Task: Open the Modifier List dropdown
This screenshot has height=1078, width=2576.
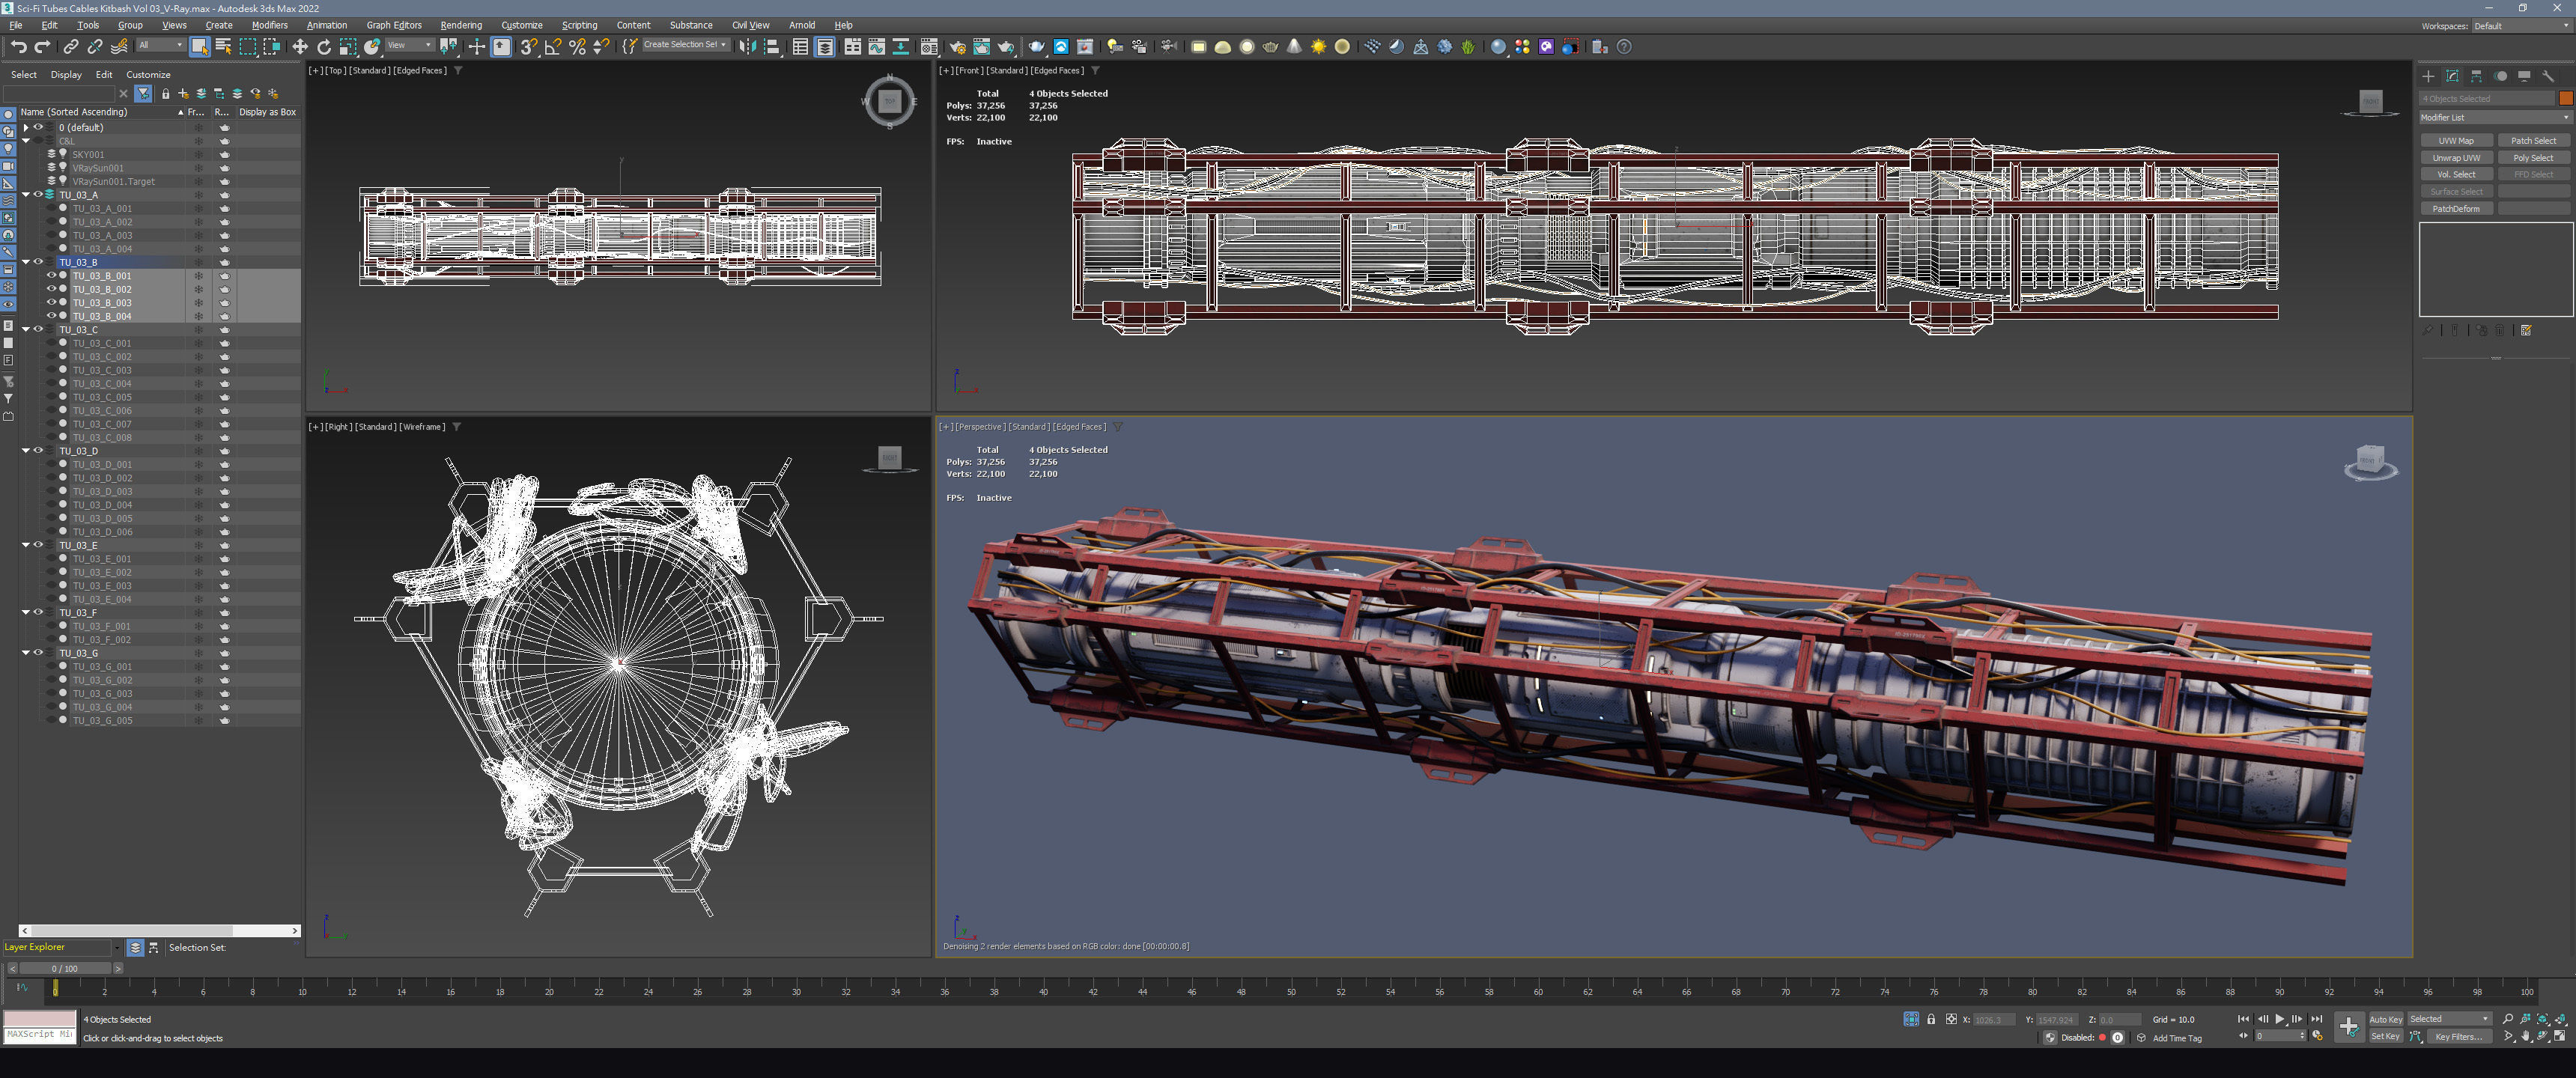Action: (x=2495, y=117)
